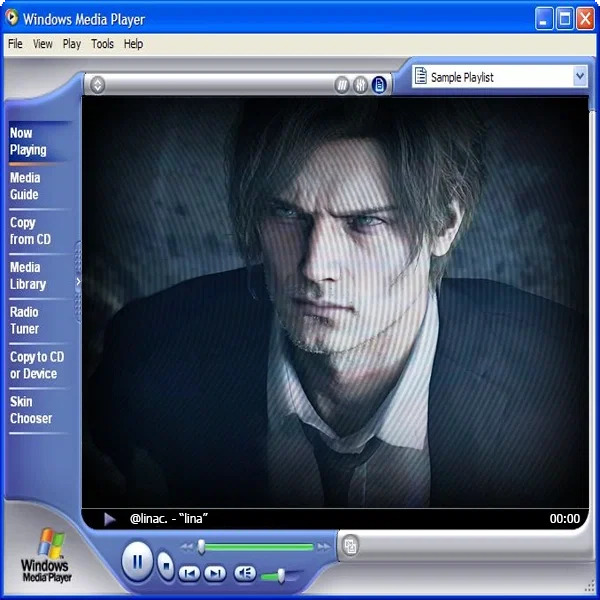
Task: Rewind using the seek-back arrows
Action: 187,547
